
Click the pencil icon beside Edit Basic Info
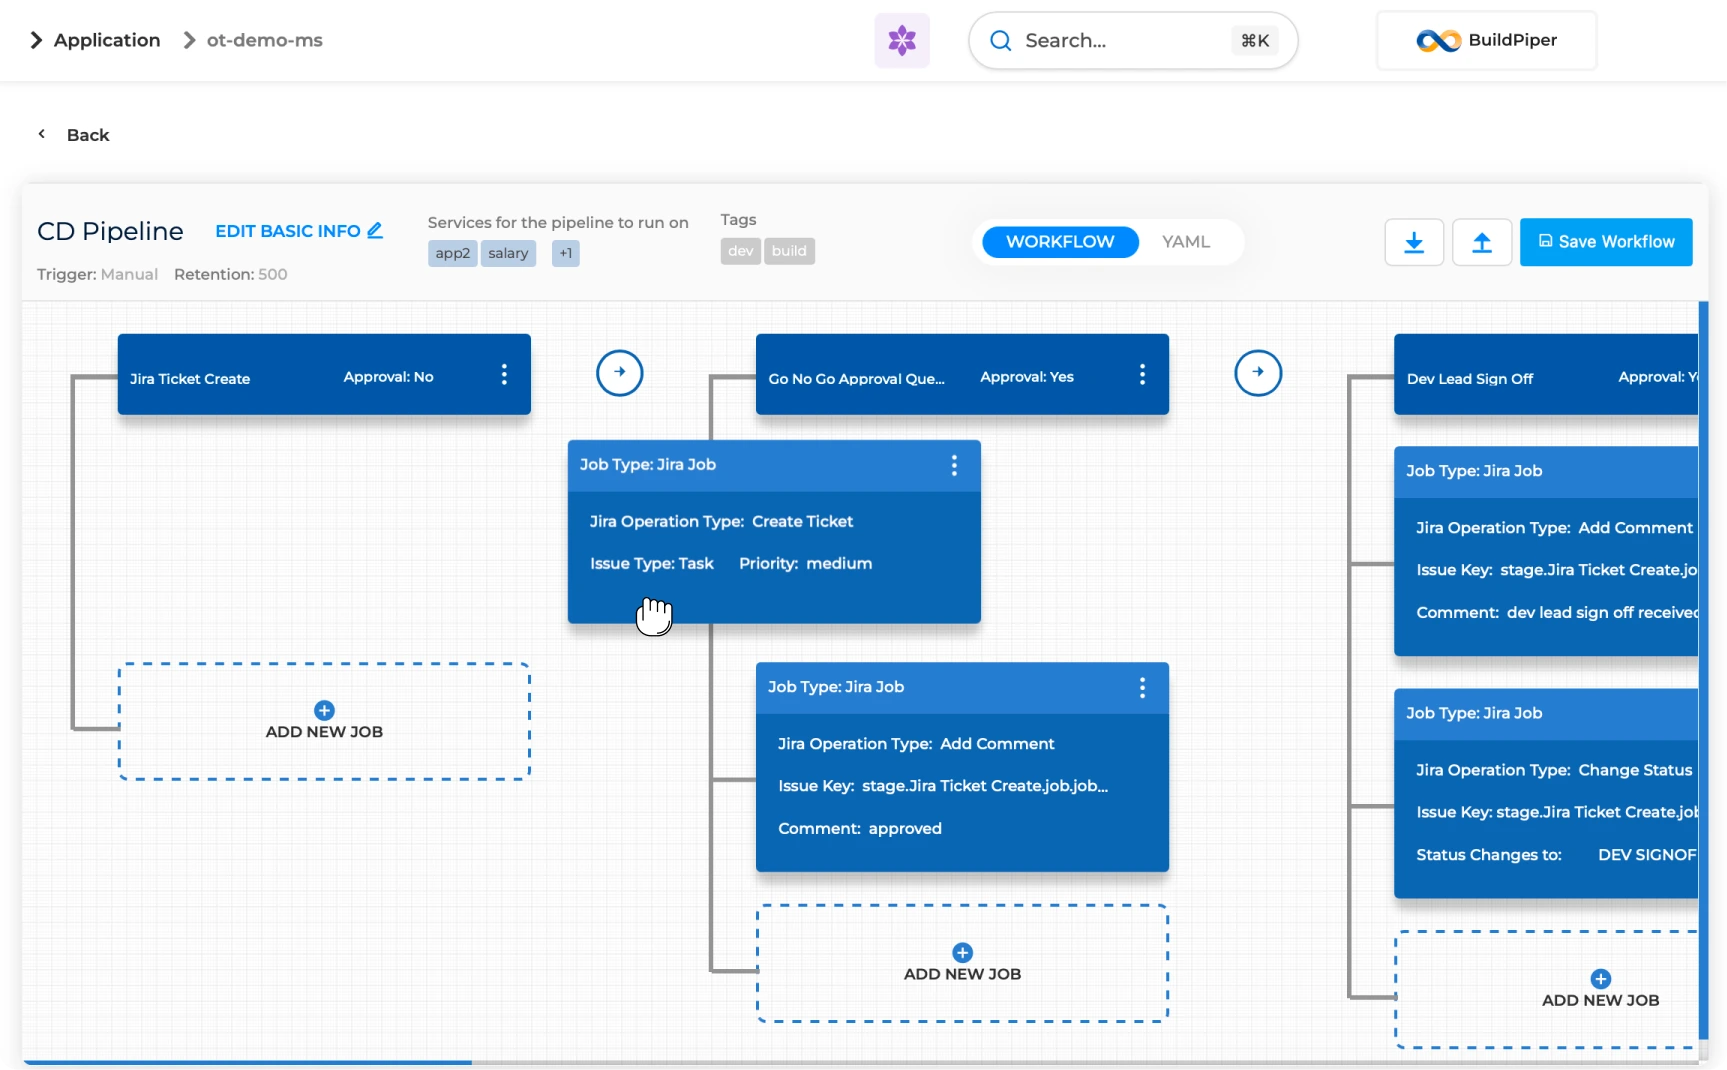point(375,230)
